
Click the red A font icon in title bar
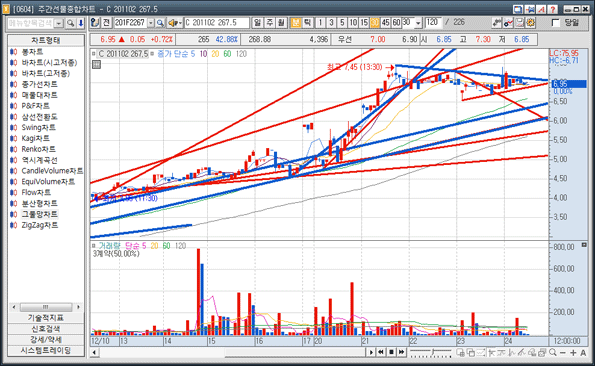click(x=541, y=9)
